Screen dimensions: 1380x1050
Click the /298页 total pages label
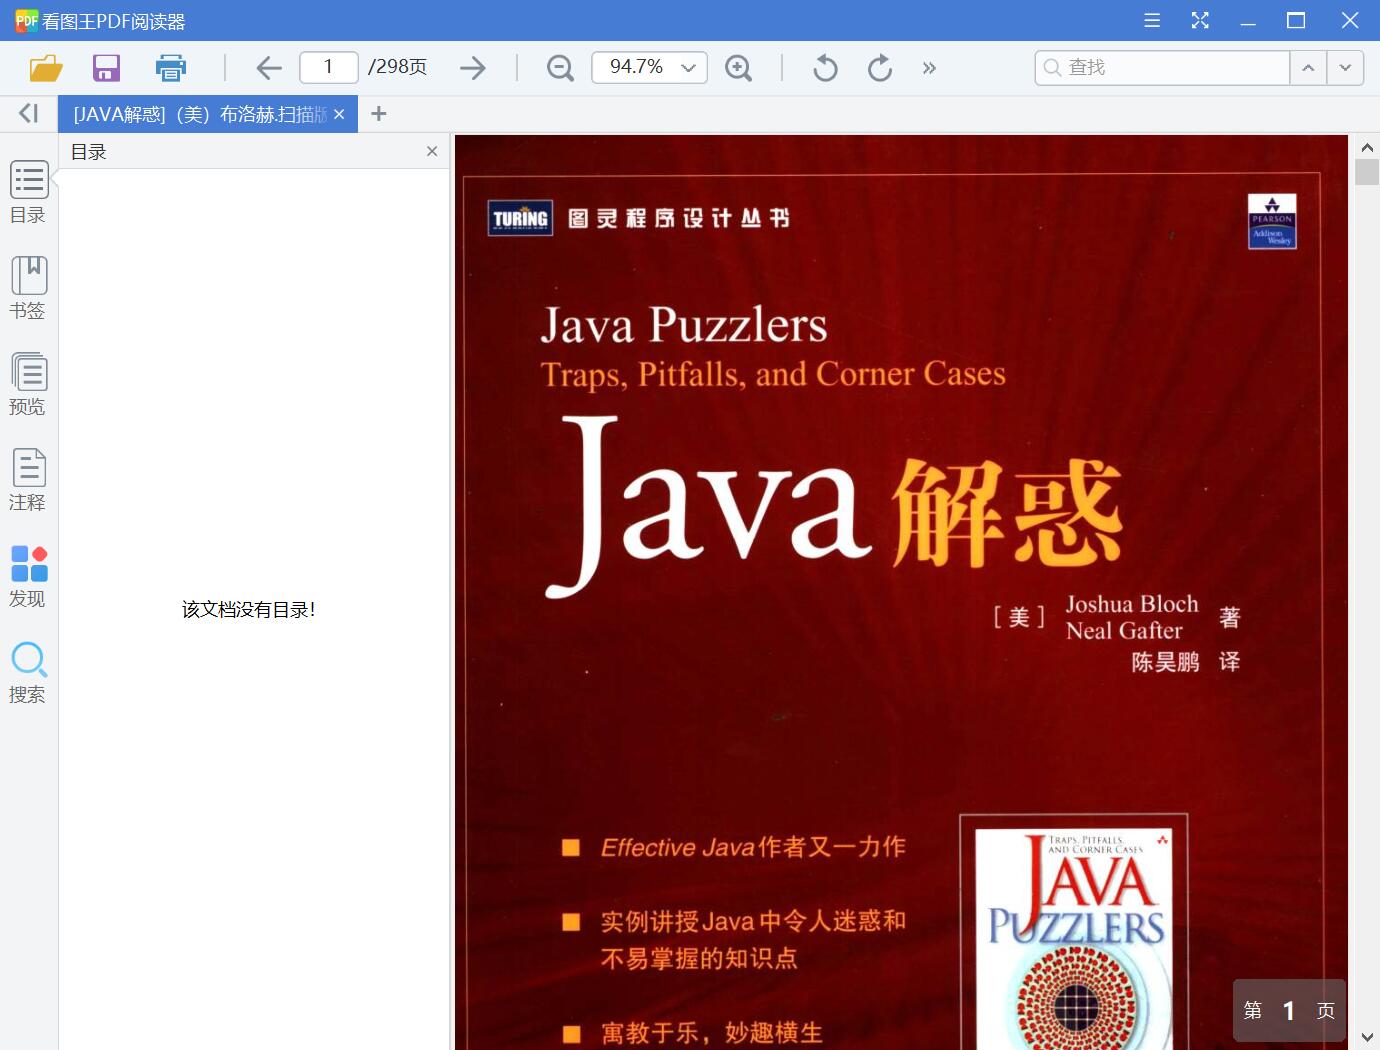(397, 67)
